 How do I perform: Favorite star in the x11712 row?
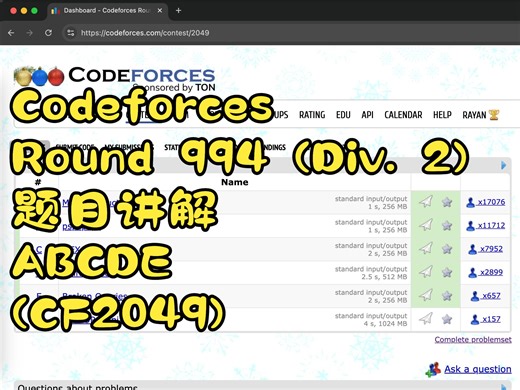point(447,225)
